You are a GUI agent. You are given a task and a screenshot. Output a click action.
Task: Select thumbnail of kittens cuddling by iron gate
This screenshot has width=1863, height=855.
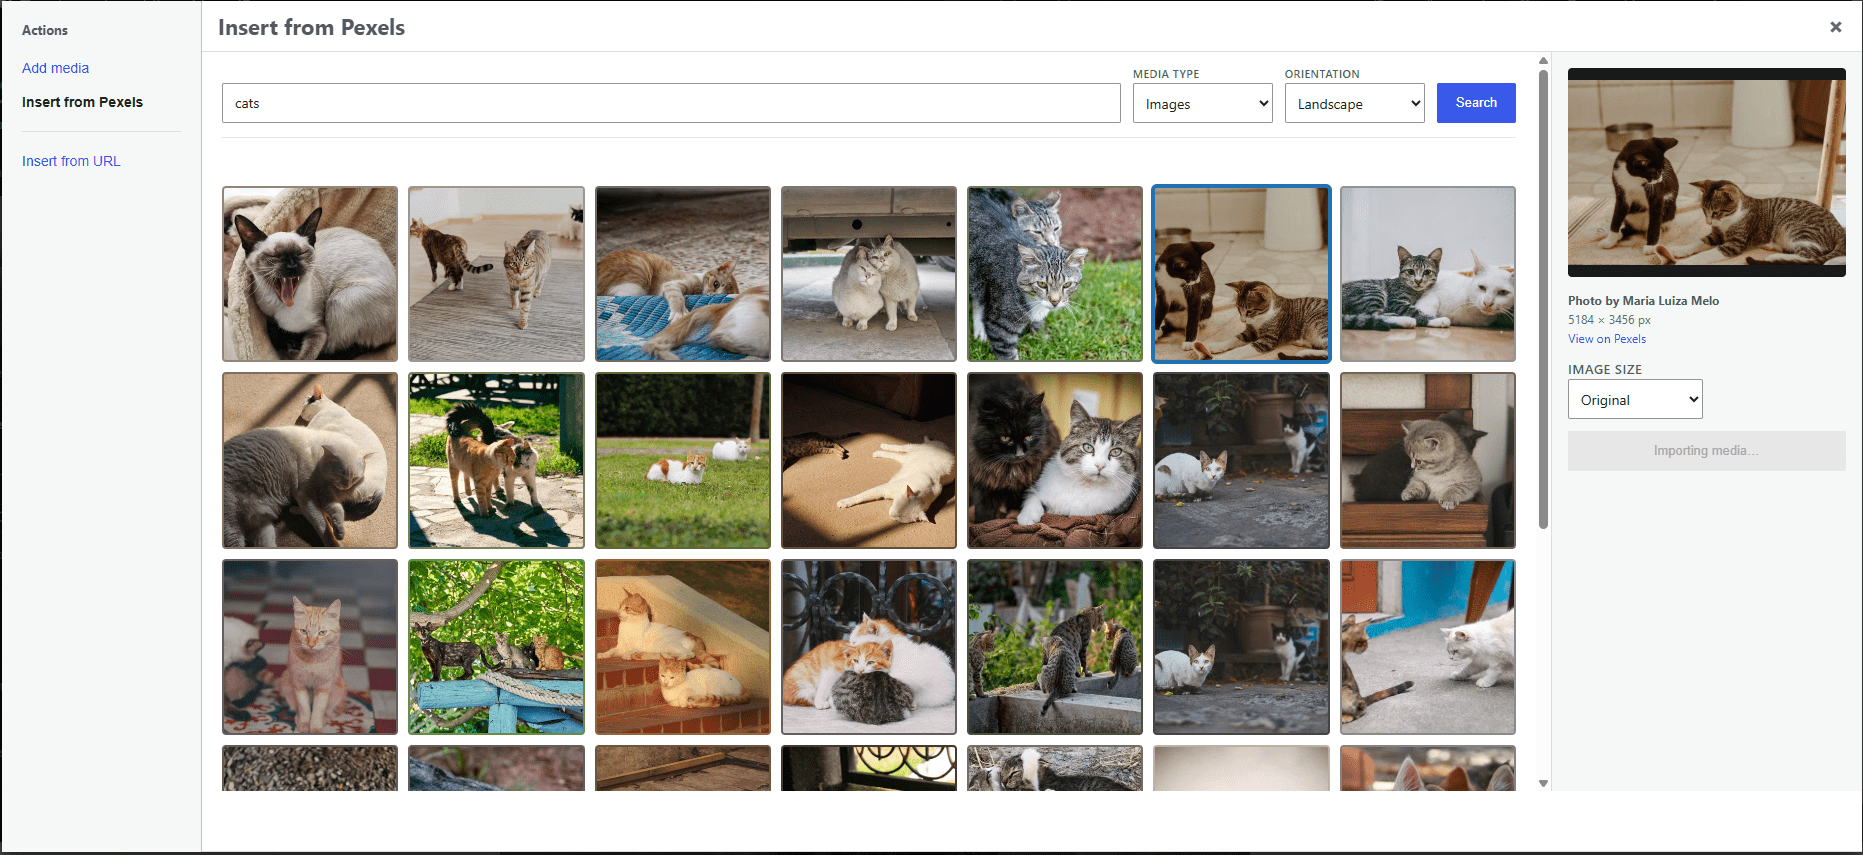tap(869, 647)
